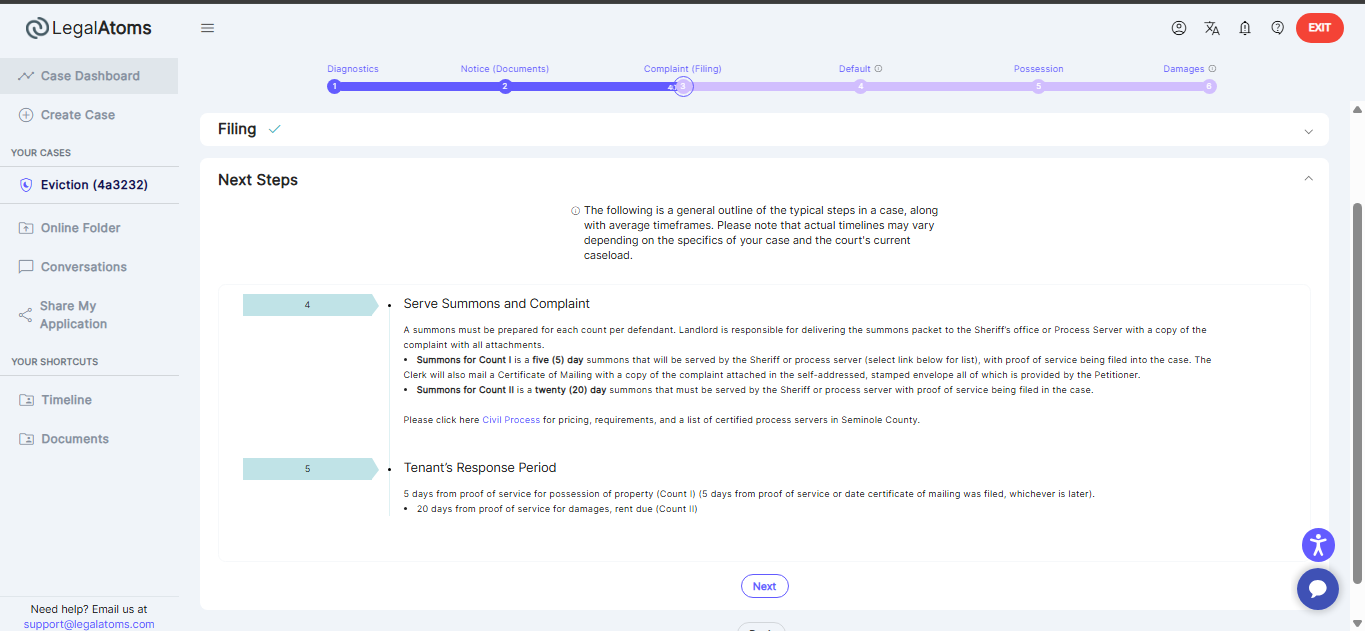
Task: Open the help question mark icon
Action: (1278, 28)
